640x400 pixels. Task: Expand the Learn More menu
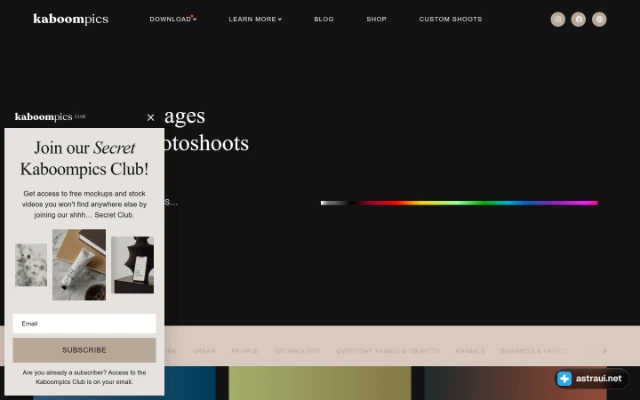pos(255,19)
